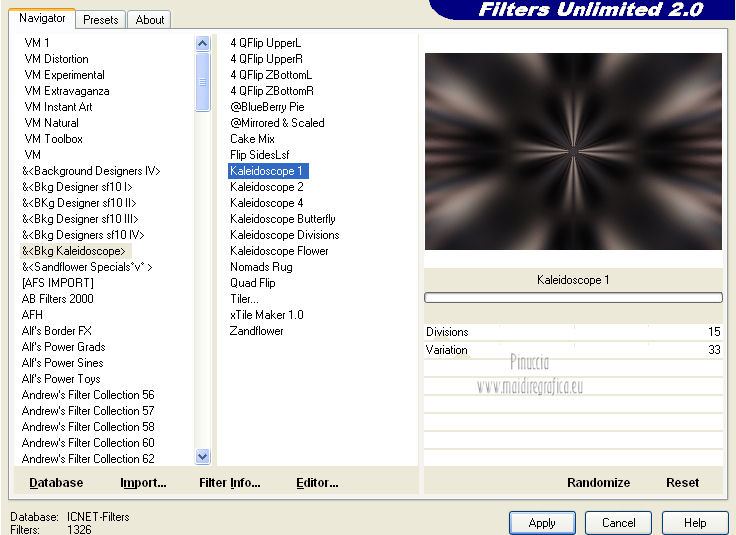Click scroll up arrow in category list

202,44
